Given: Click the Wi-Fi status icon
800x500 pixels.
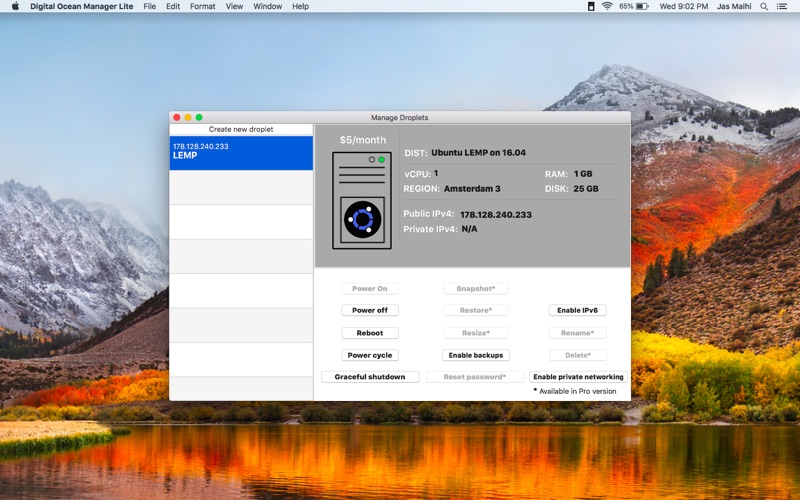Looking at the screenshot, I should 607,6.
